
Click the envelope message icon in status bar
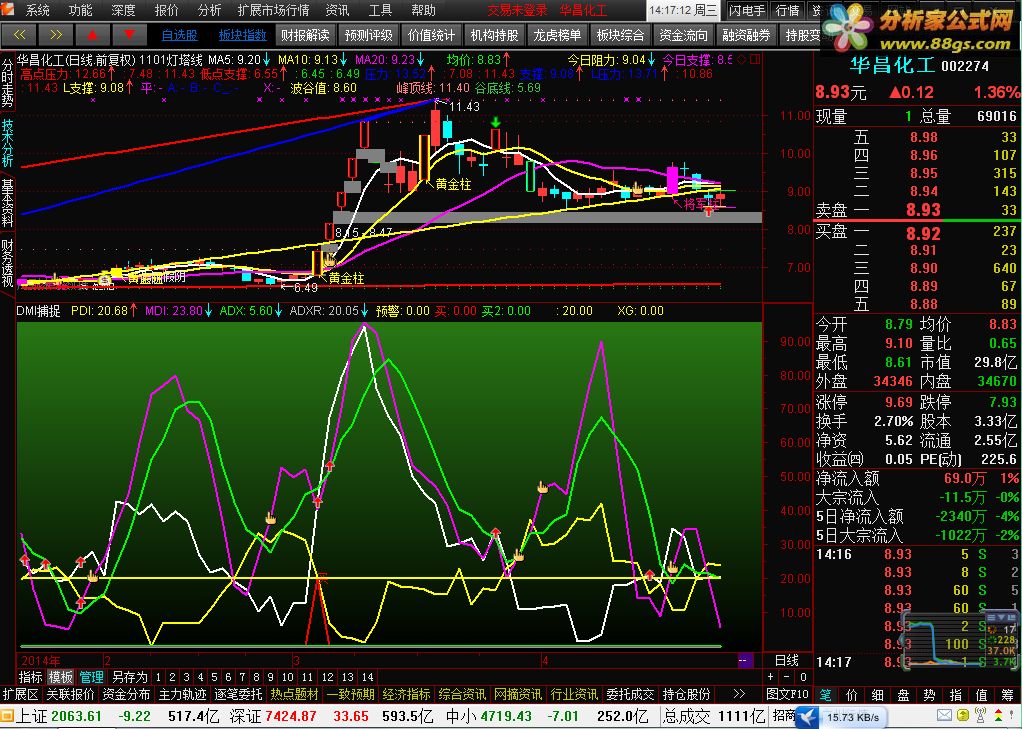click(x=944, y=716)
